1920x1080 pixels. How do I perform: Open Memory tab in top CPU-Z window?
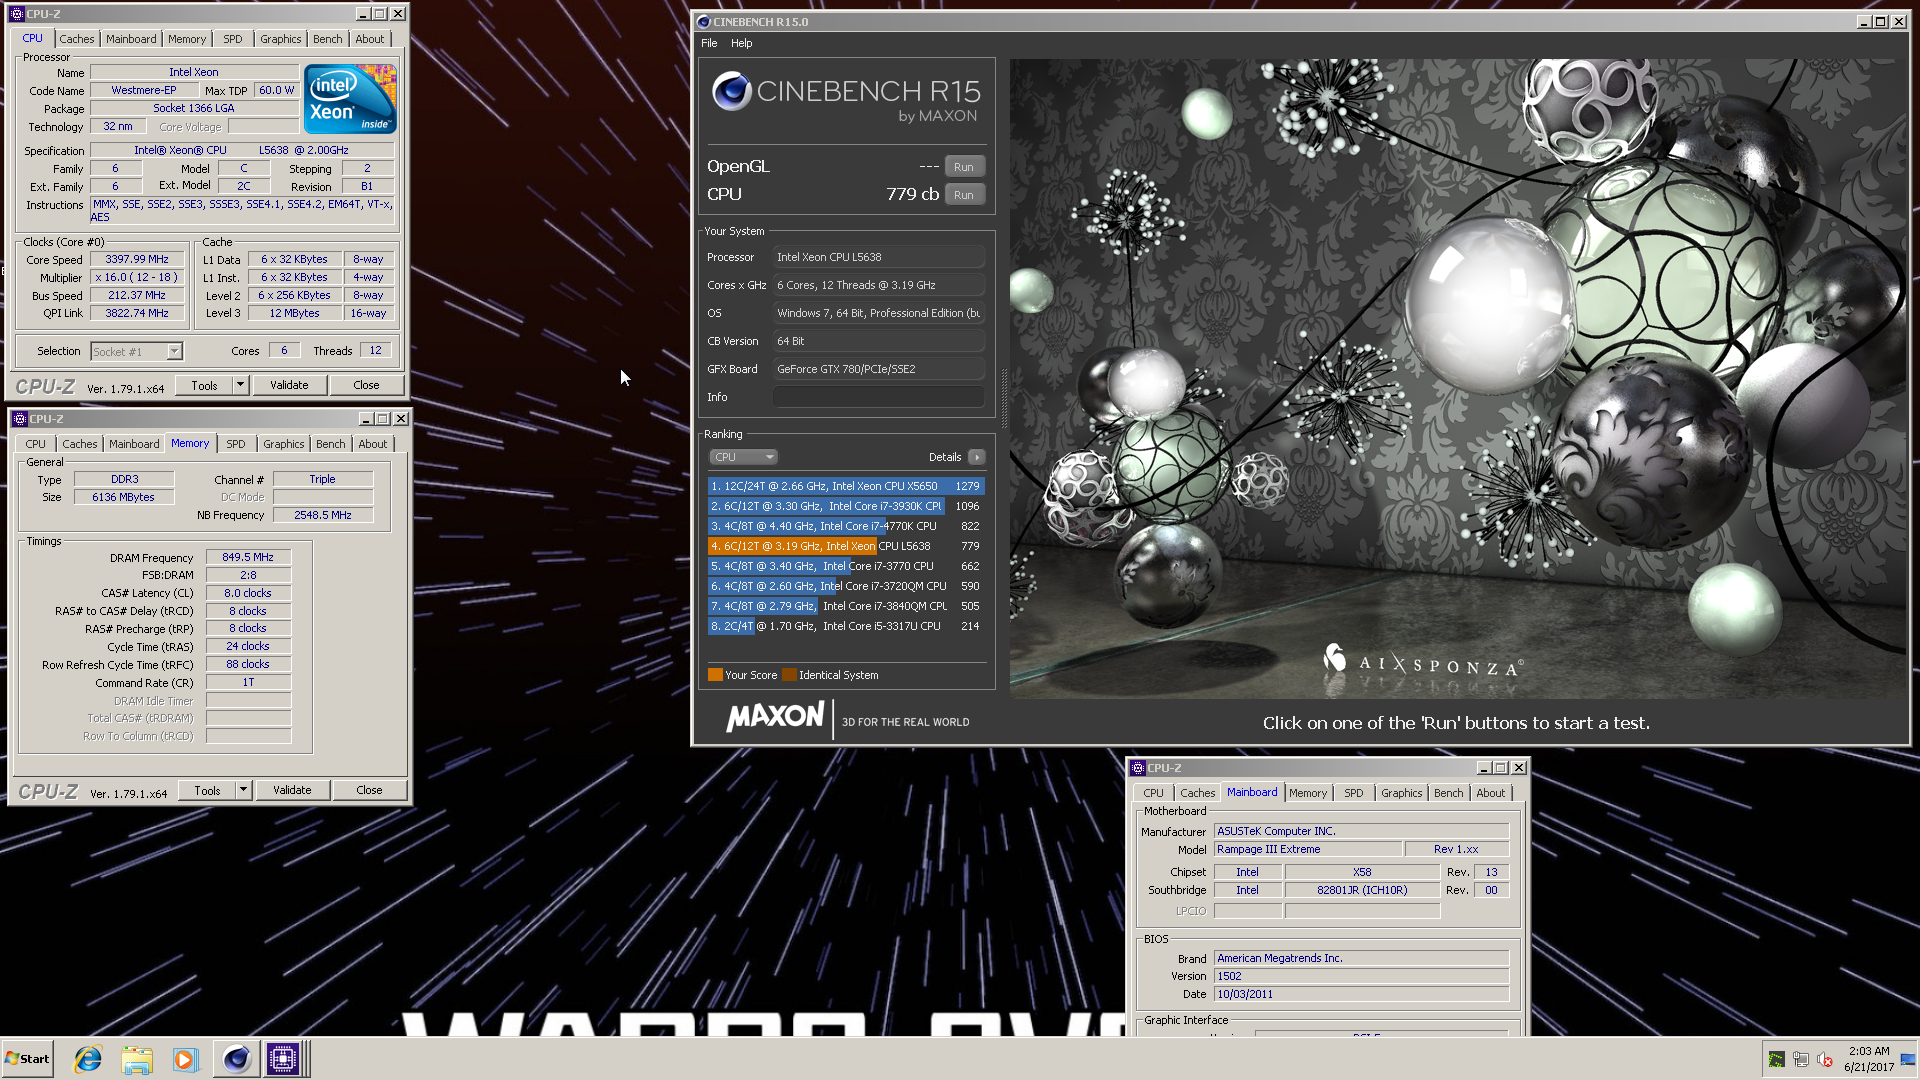187,39
